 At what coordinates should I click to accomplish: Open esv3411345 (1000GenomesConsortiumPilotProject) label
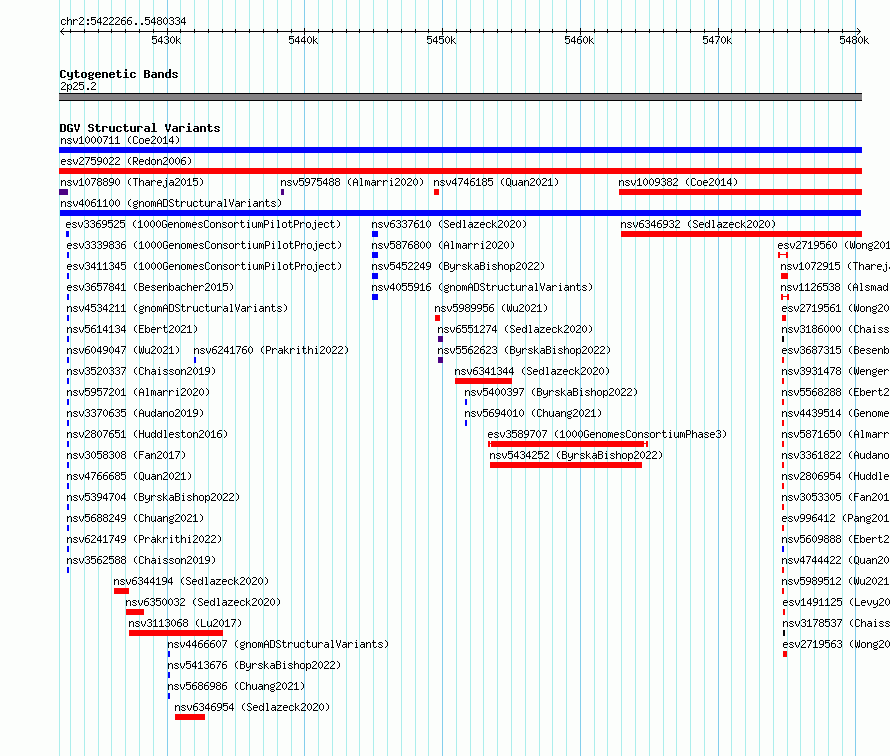pos(204,266)
